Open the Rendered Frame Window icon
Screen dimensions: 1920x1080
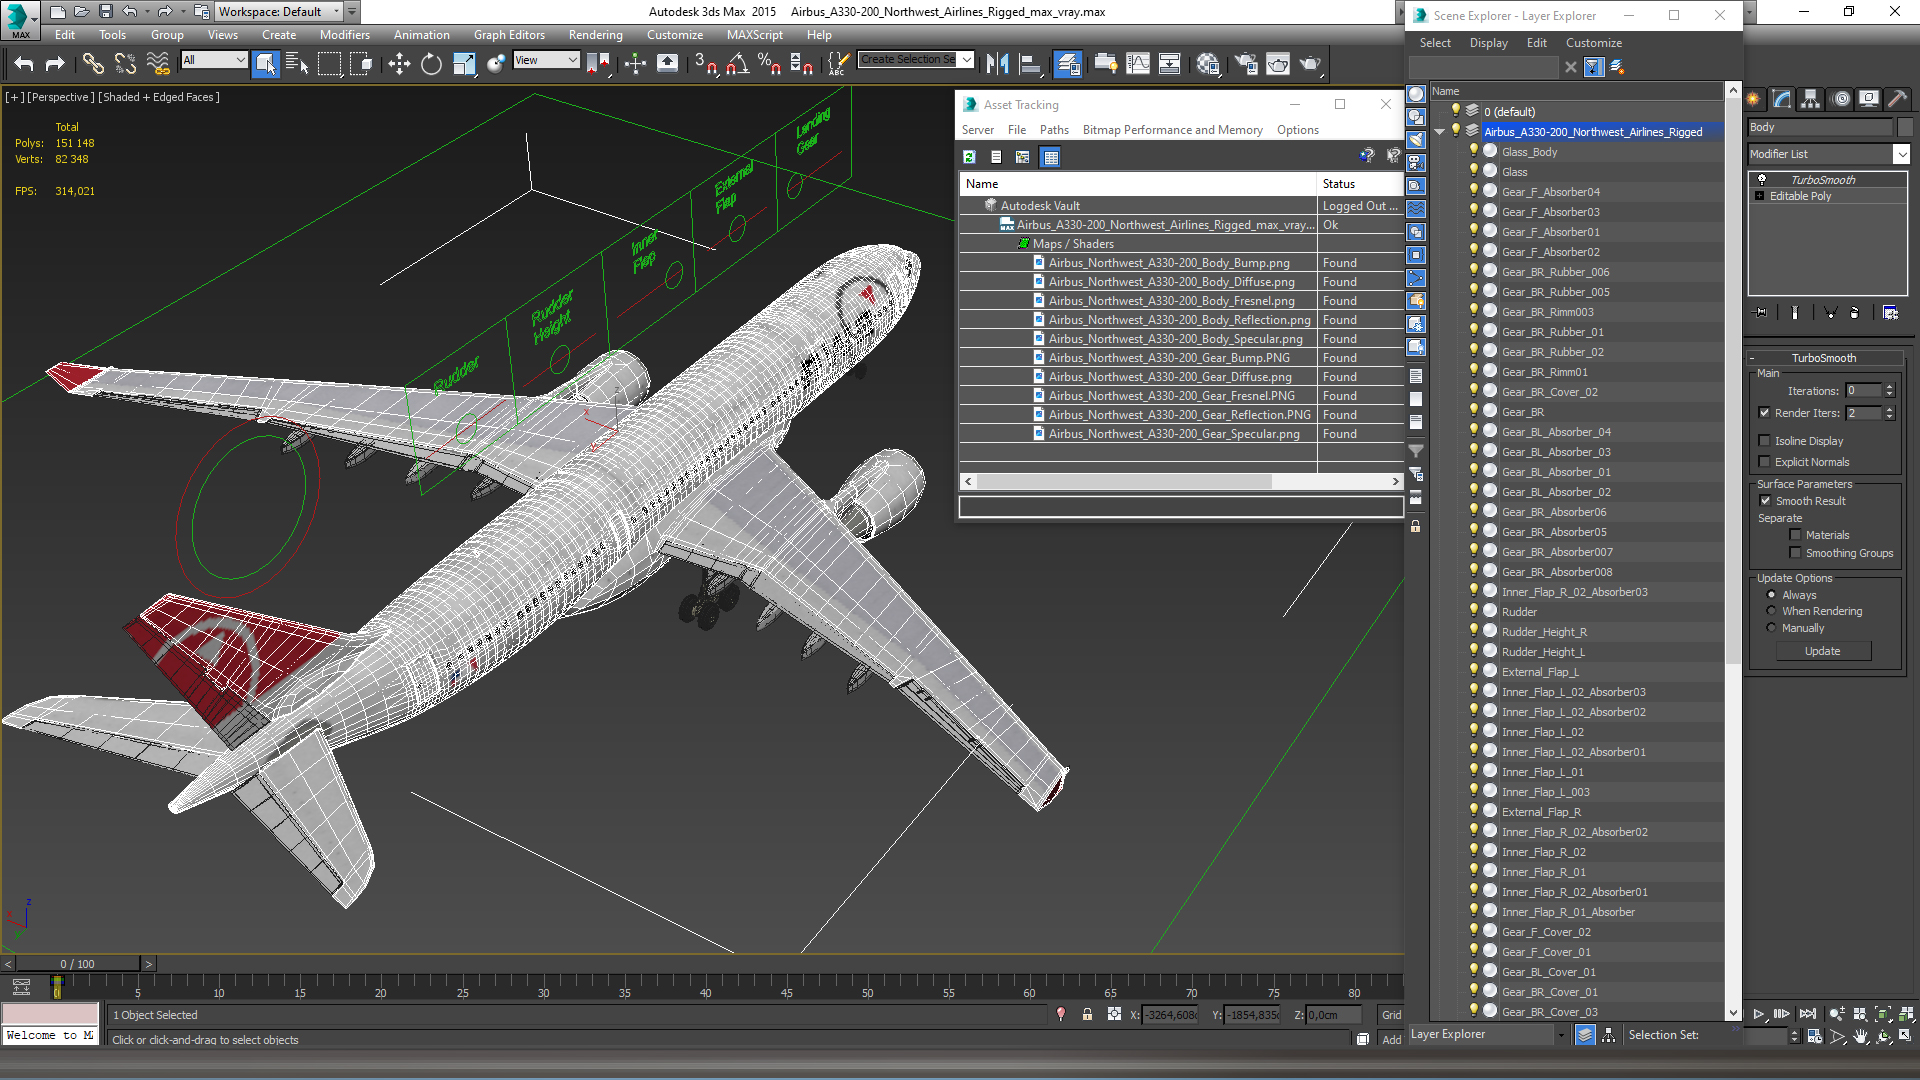[1278, 64]
